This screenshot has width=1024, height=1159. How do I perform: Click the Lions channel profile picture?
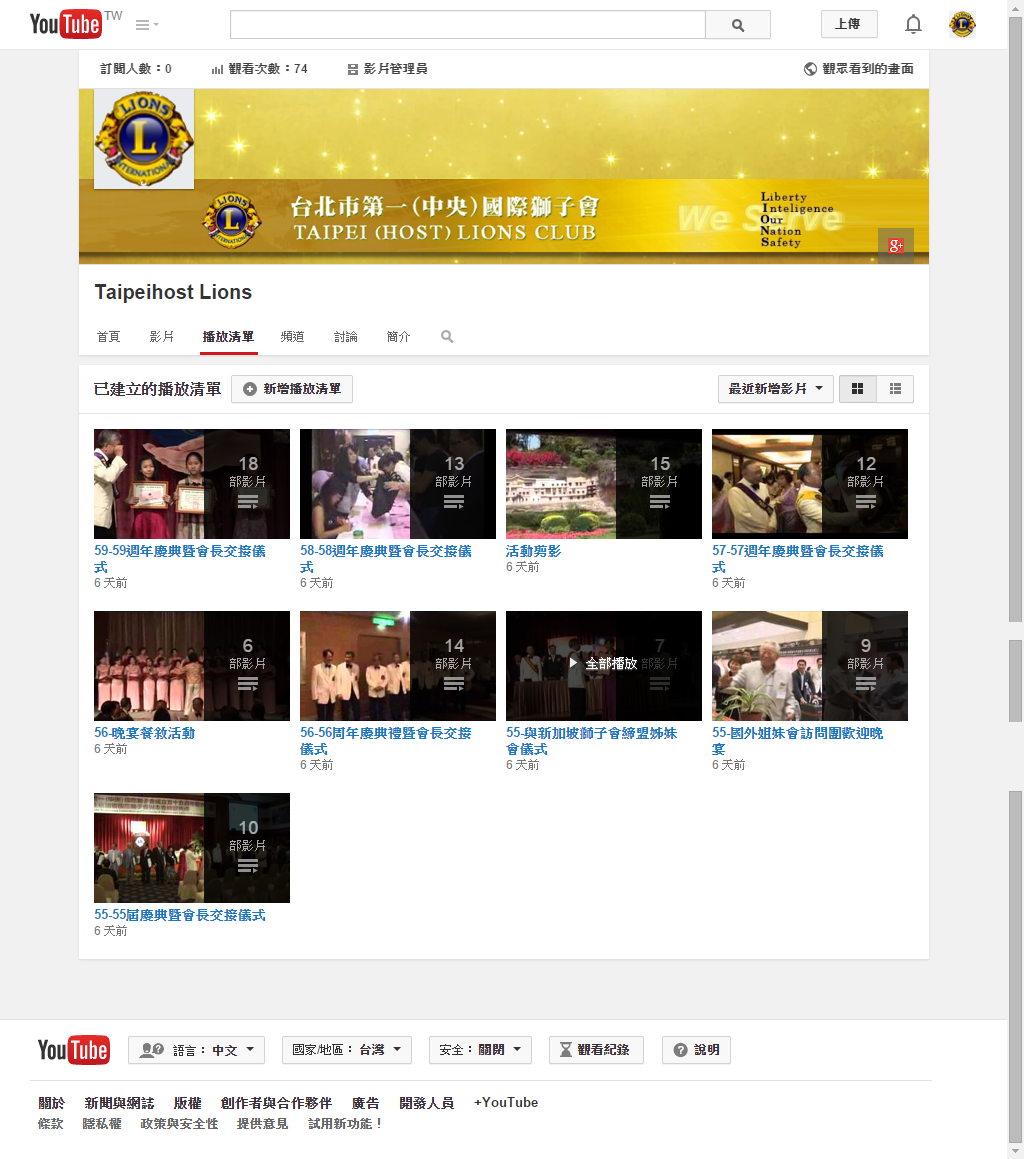[144, 138]
